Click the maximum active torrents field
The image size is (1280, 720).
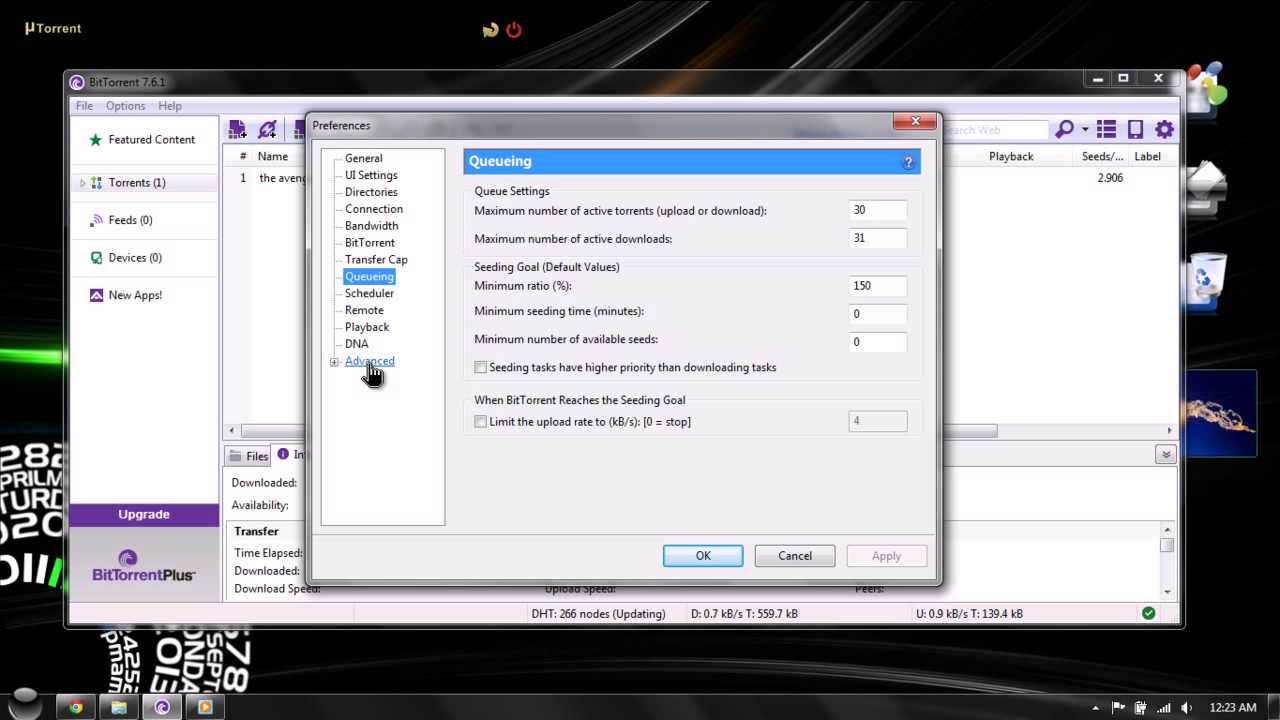877,210
